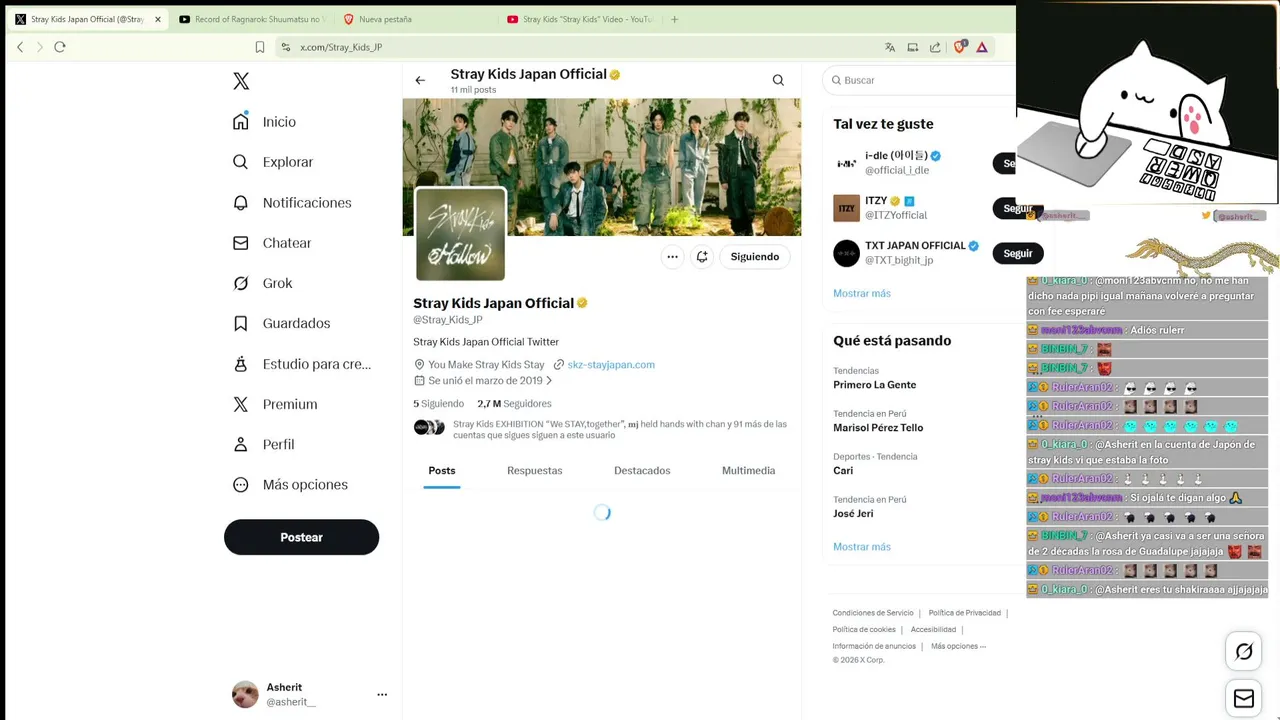Open Accesibilidad footer link
The width and height of the screenshot is (1280, 720).
(x=933, y=630)
